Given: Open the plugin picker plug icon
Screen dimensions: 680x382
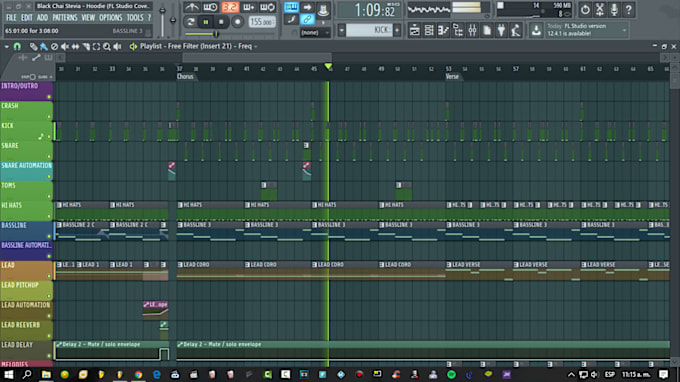Looking at the screenshot, I should click(x=501, y=30).
